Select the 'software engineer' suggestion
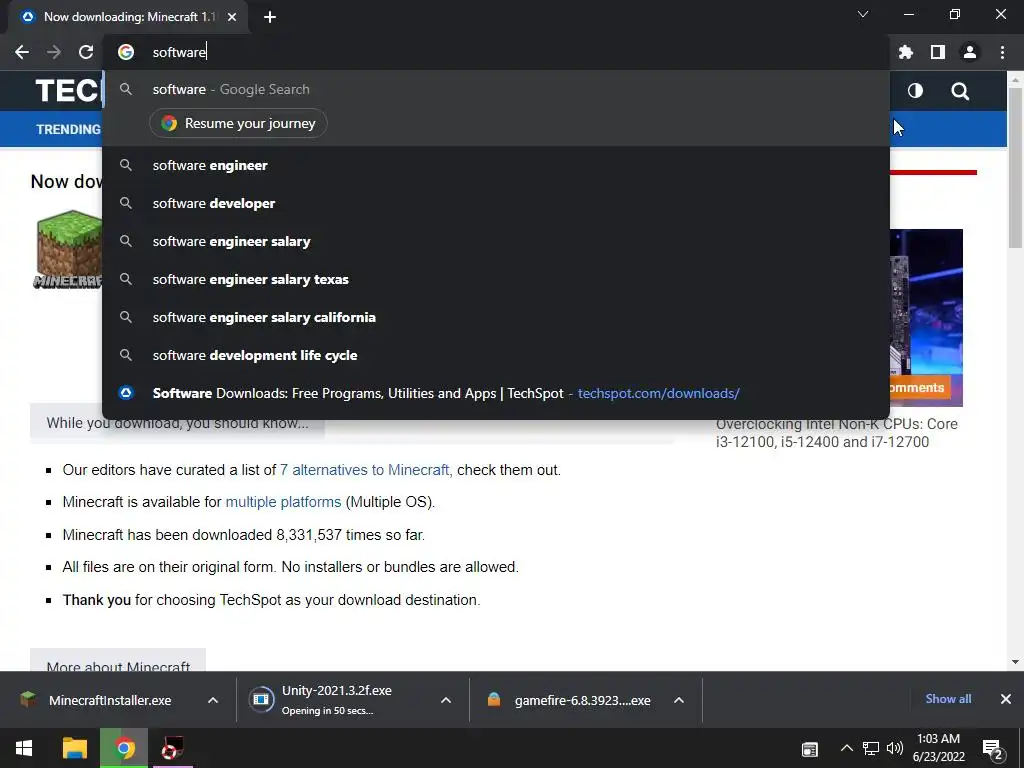Screen dimensions: 1024x768 click(x=496, y=165)
